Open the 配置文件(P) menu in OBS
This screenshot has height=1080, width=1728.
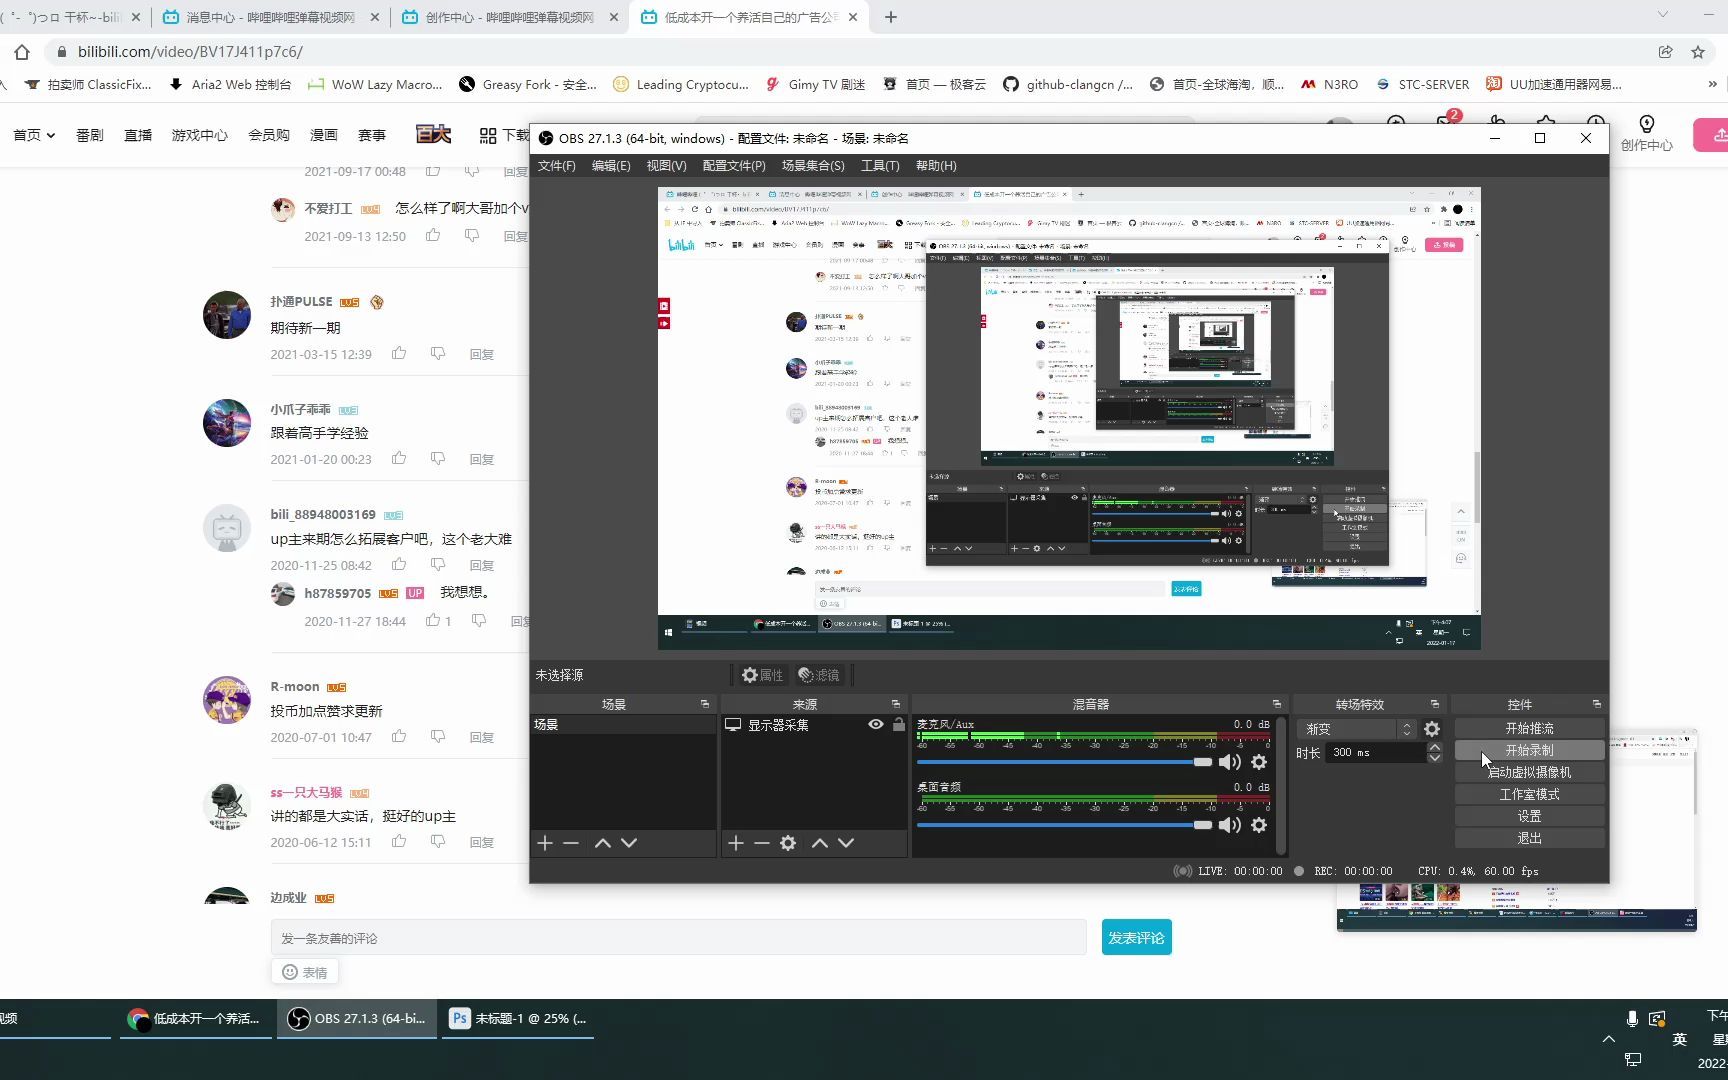tap(734, 166)
